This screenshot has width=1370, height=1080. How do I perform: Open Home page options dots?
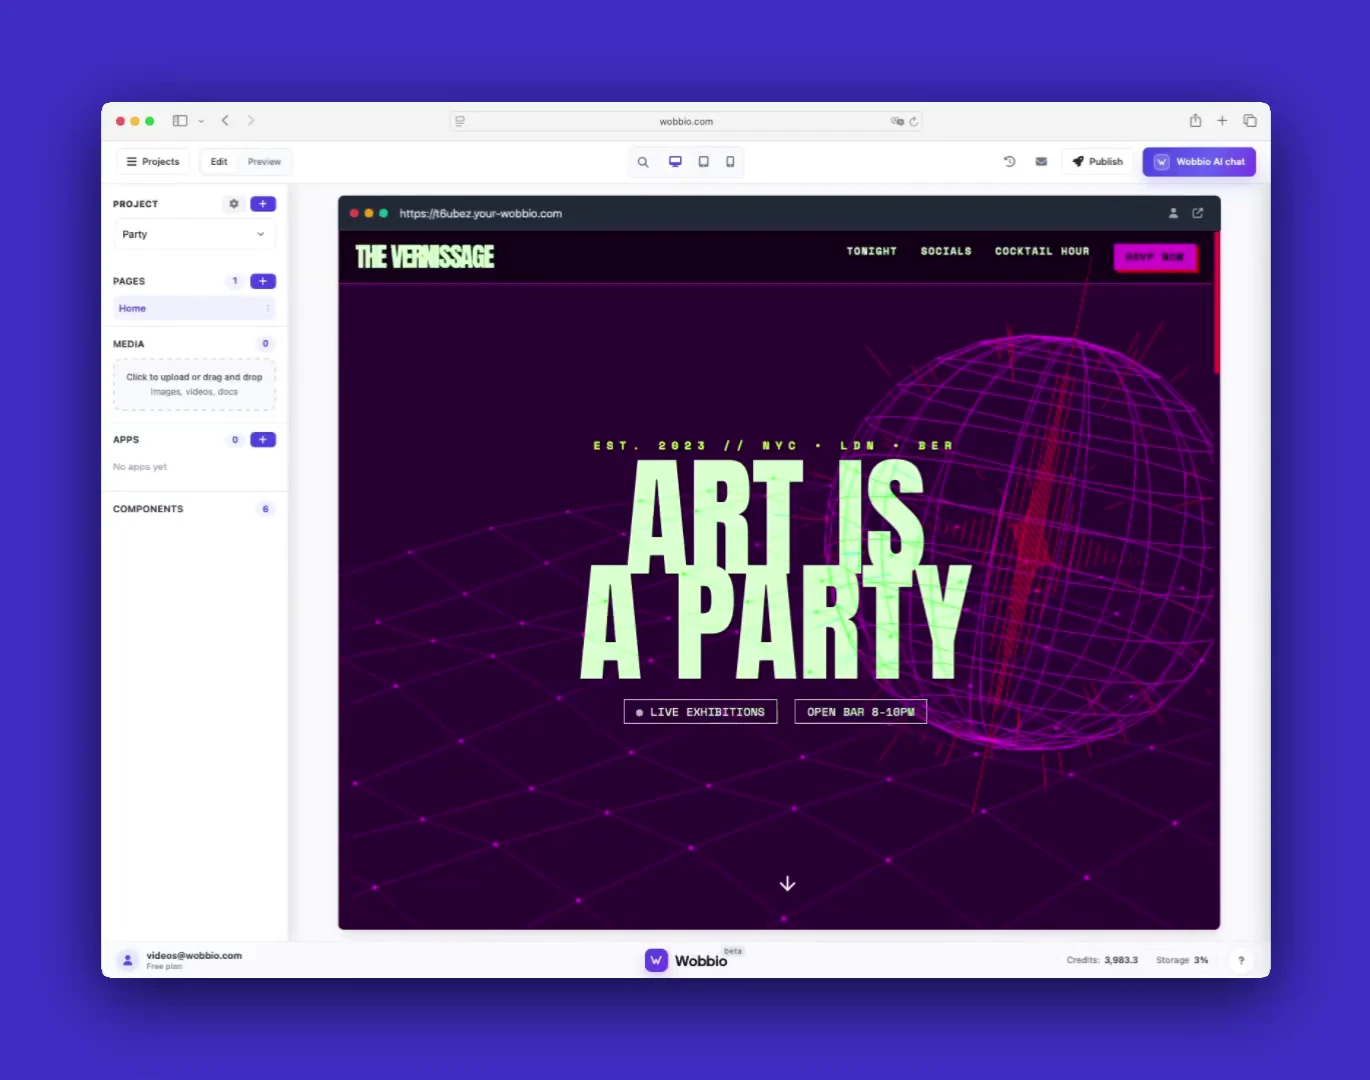[268, 308]
